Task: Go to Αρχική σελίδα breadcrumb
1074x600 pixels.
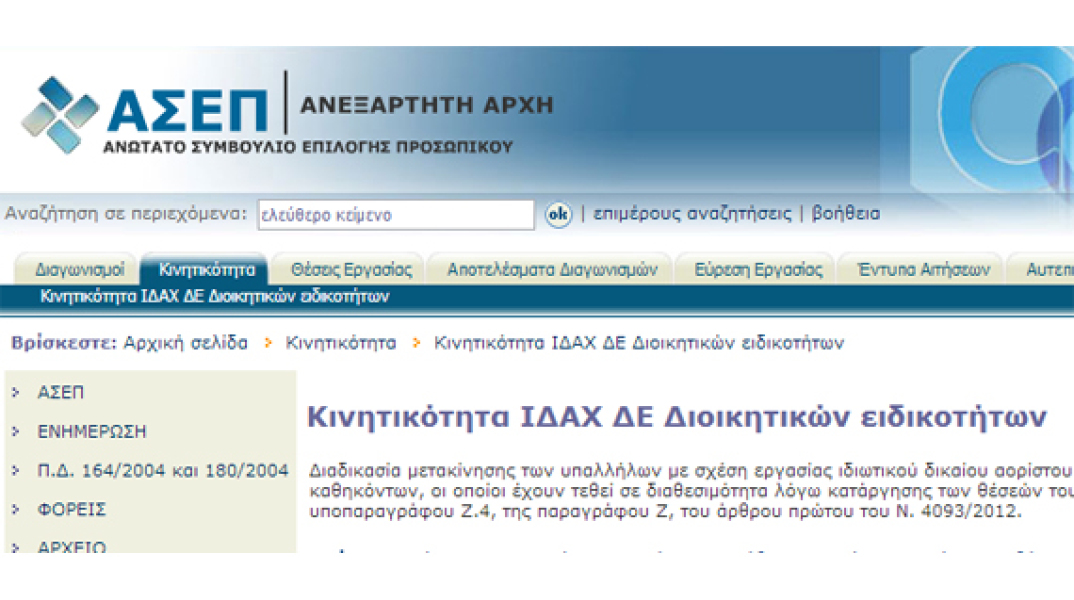Action: (x=185, y=343)
